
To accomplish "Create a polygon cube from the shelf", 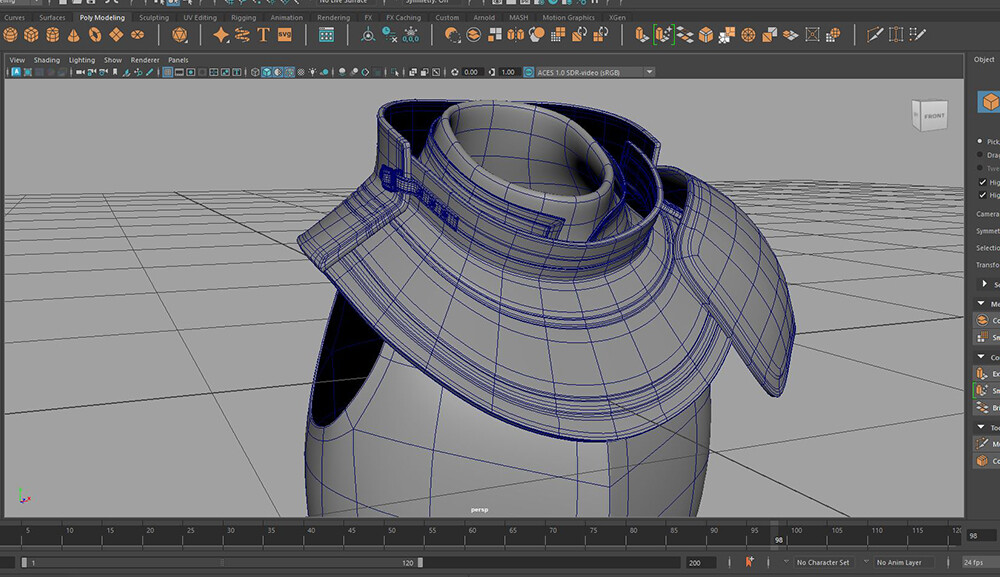I will click(31, 34).
